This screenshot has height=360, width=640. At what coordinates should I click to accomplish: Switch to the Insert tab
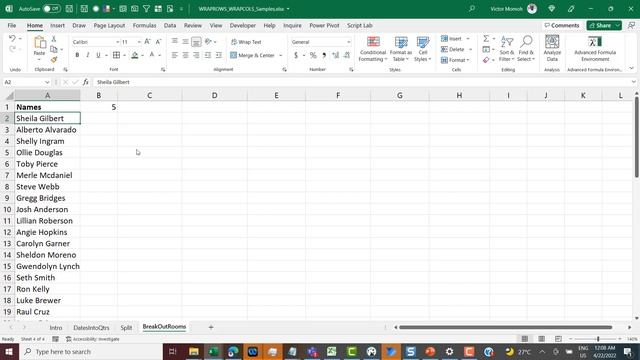click(57, 25)
